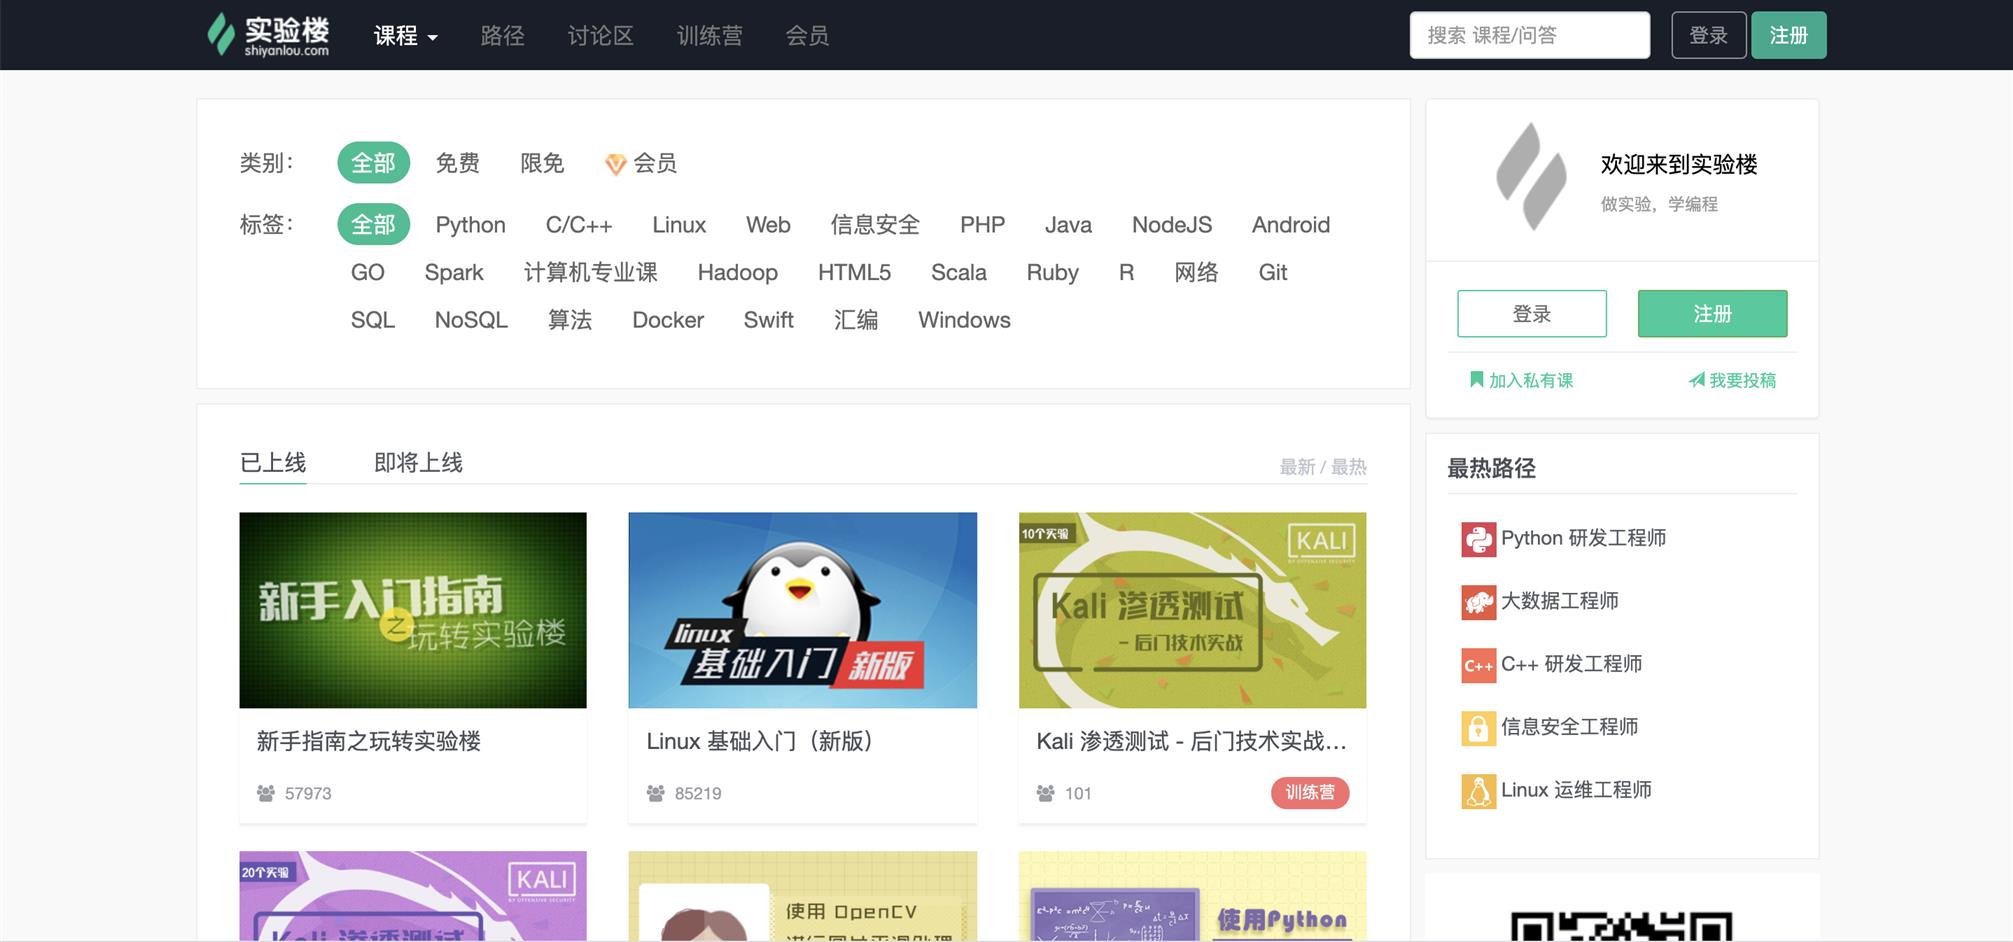Expand the 课程 dropdown menu
Viewport: 2013px width, 942px height.
point(405,36)
